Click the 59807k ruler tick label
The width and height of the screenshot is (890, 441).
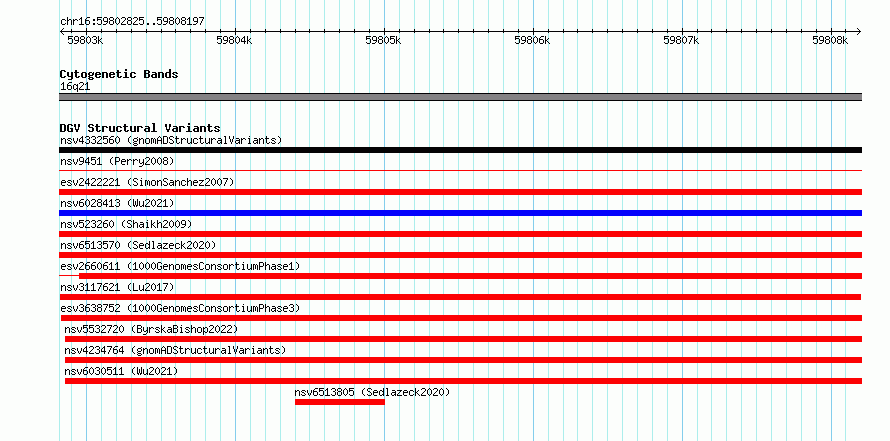(681, 40)
